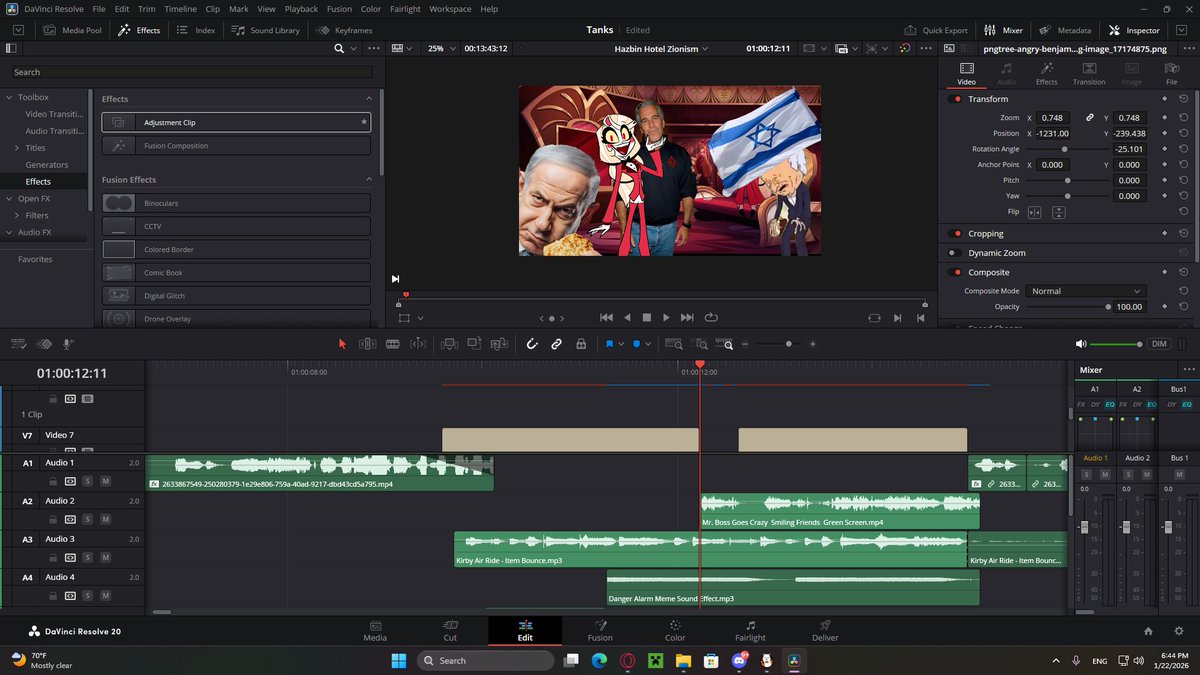This screenshot has height=675, width=1200.
Task: Toggle Linked Selection chain icon
Action: click(x=557, y=344)
